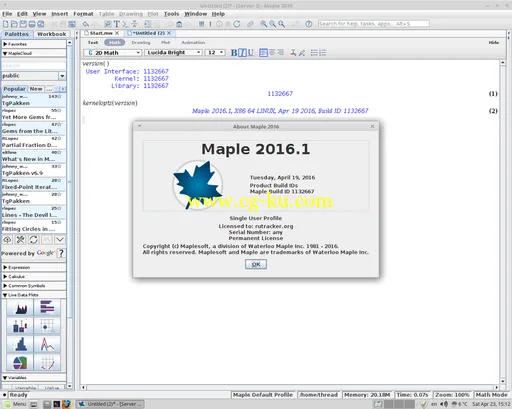Viewport: 512px width, 409px height.
Task: Switch to the Start.mw document tab
Action: click(x=101, y=33)
